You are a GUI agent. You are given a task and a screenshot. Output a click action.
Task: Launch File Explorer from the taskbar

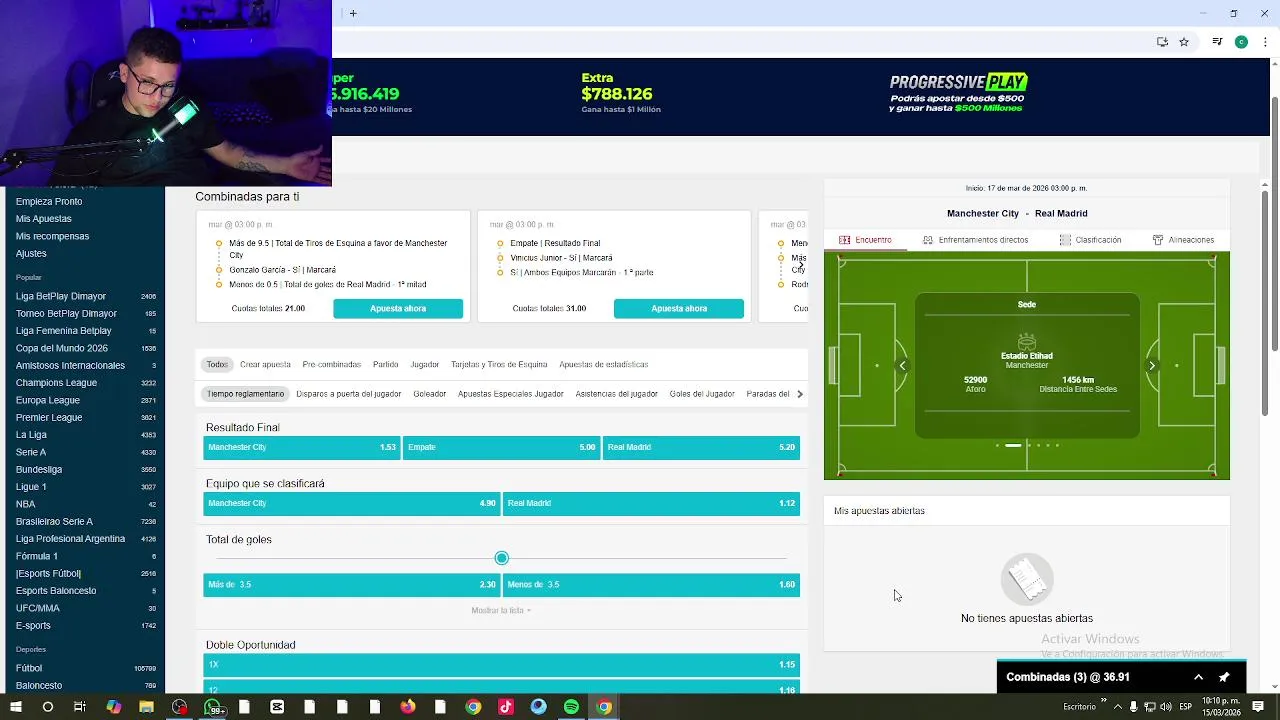(146, 707)
